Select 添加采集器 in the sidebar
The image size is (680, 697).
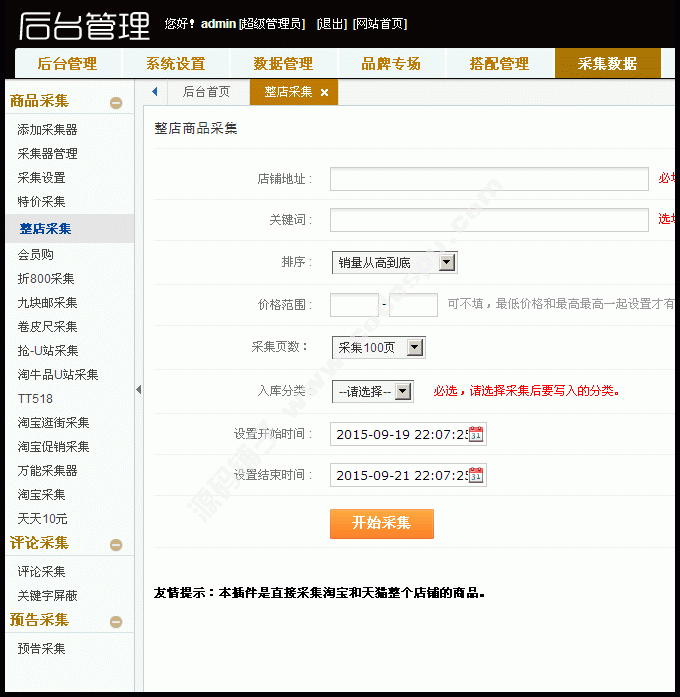point(47,130)
